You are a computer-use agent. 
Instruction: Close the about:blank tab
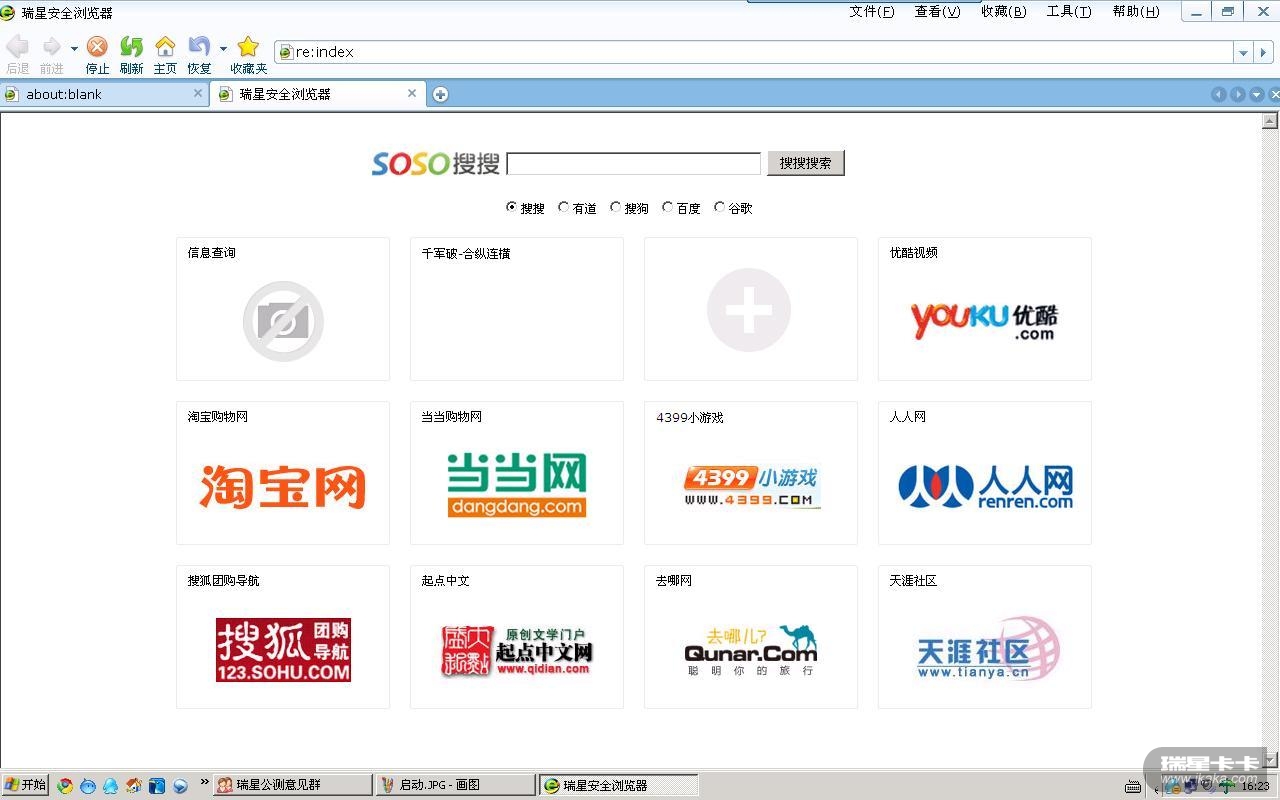coord(198,93)
